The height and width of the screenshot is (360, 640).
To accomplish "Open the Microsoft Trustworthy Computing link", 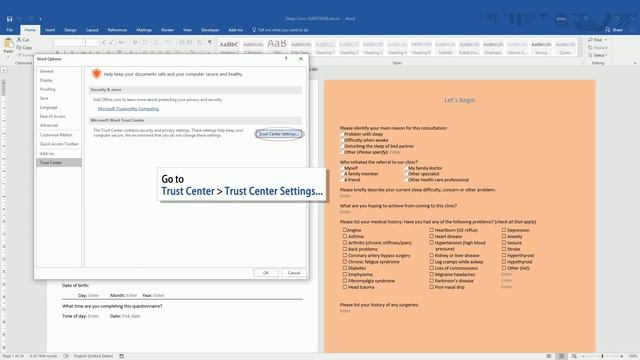I will (x=128, y=109).
